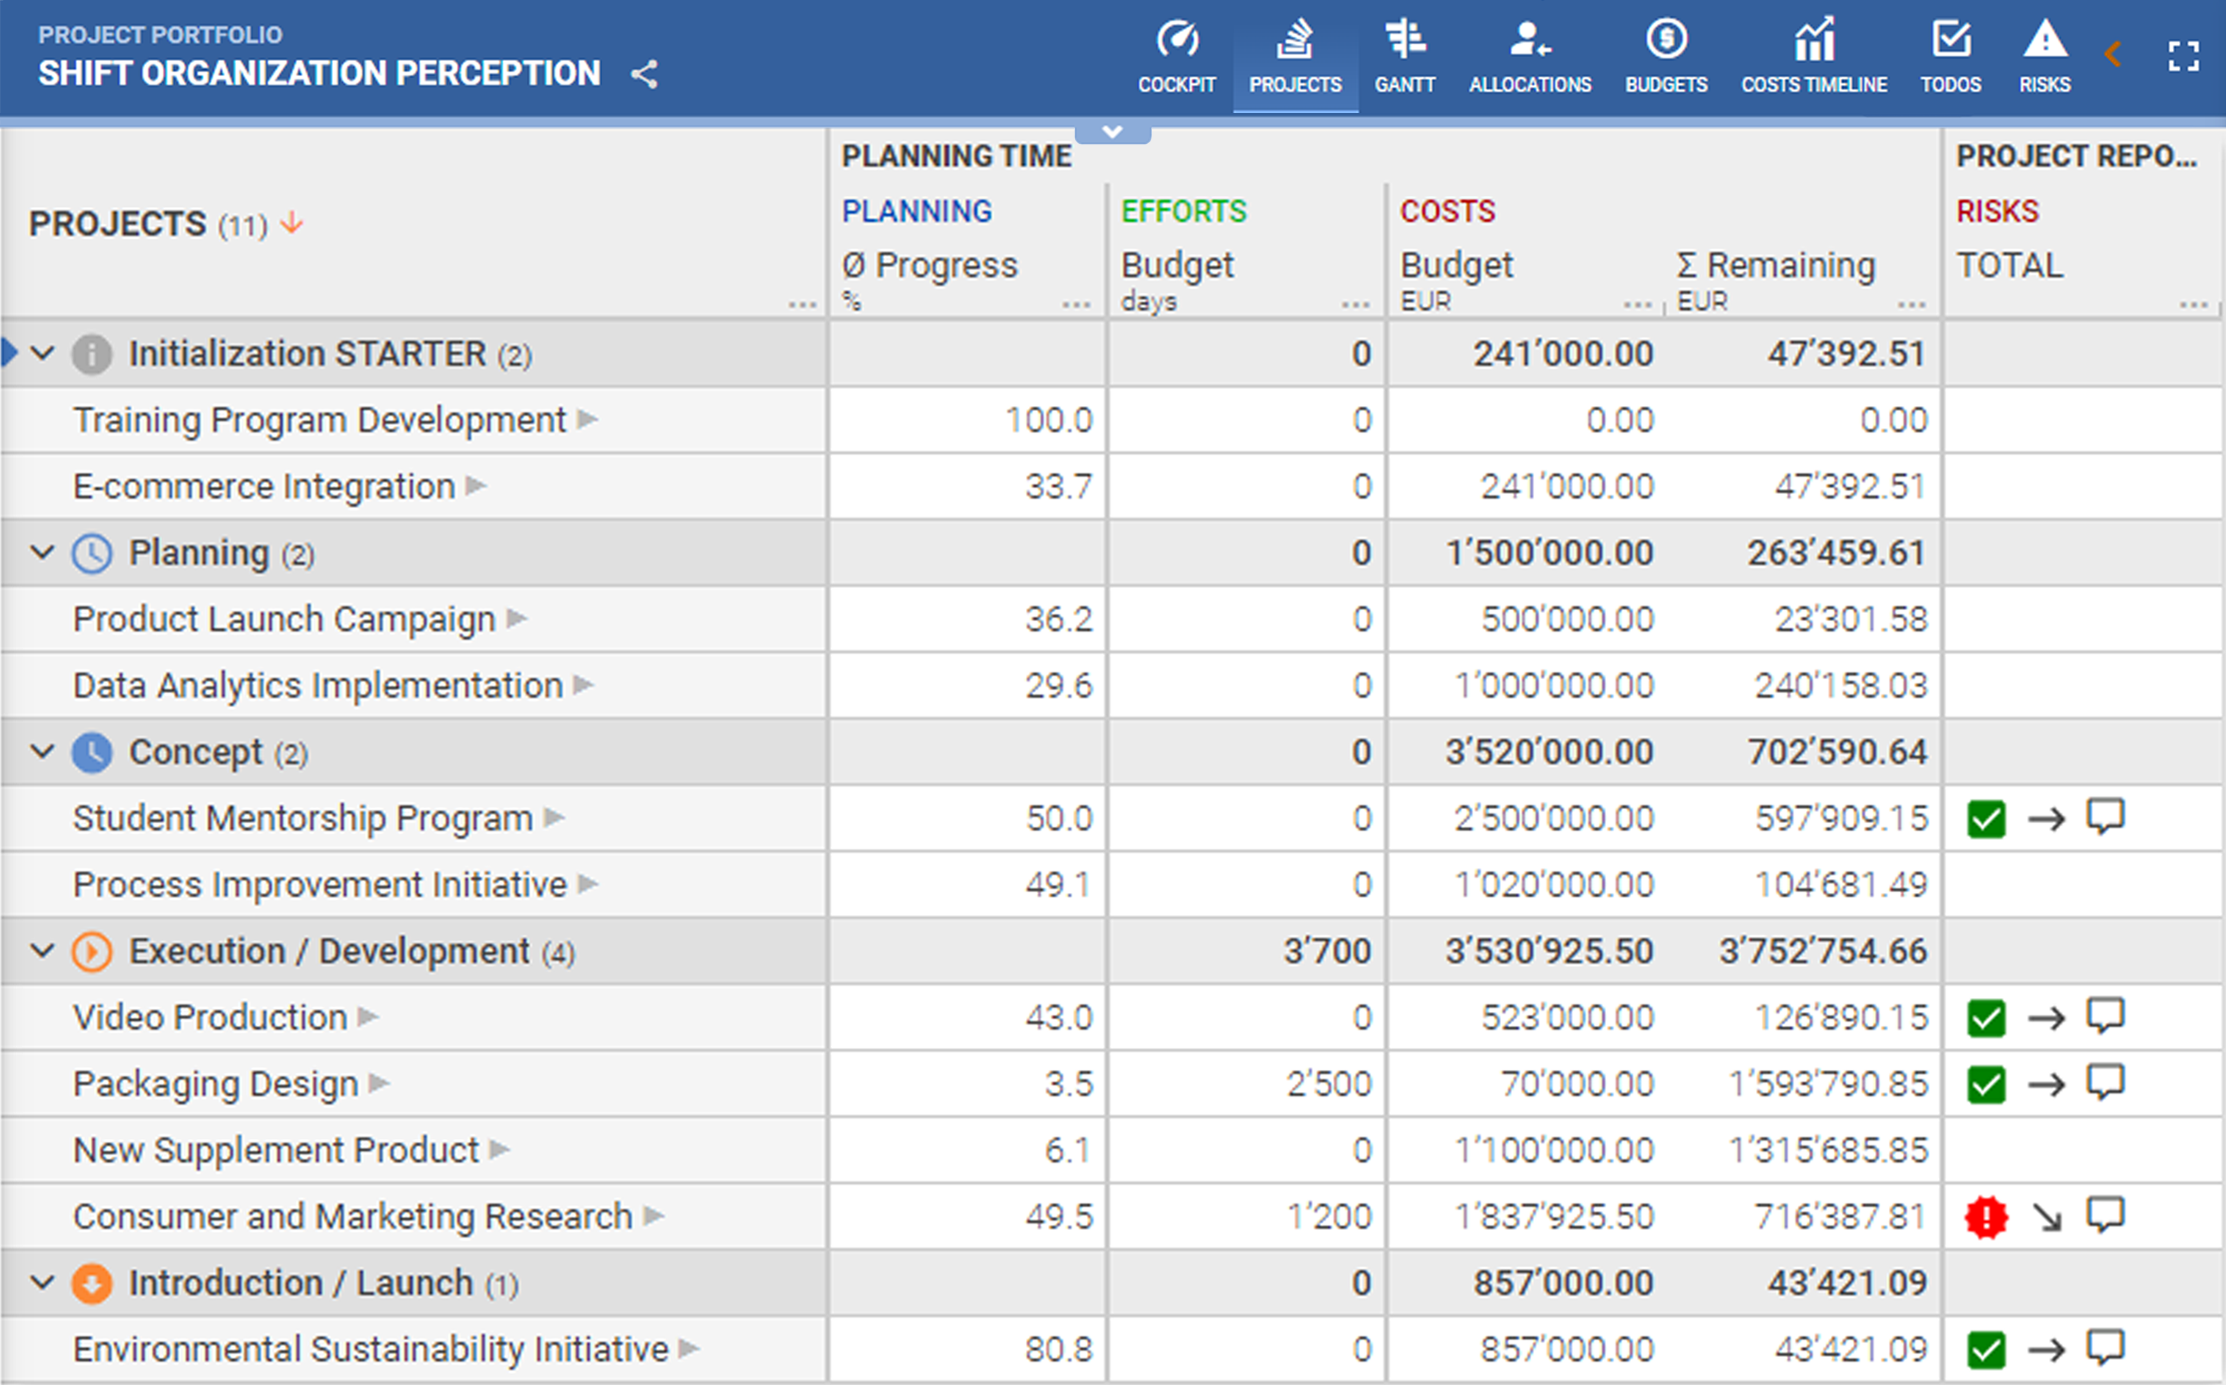This screenshot has width=2226, height=1385.
Task: Open comment bubble for Consumer and Marketing Research
Action: (x=2105, y=1215)
